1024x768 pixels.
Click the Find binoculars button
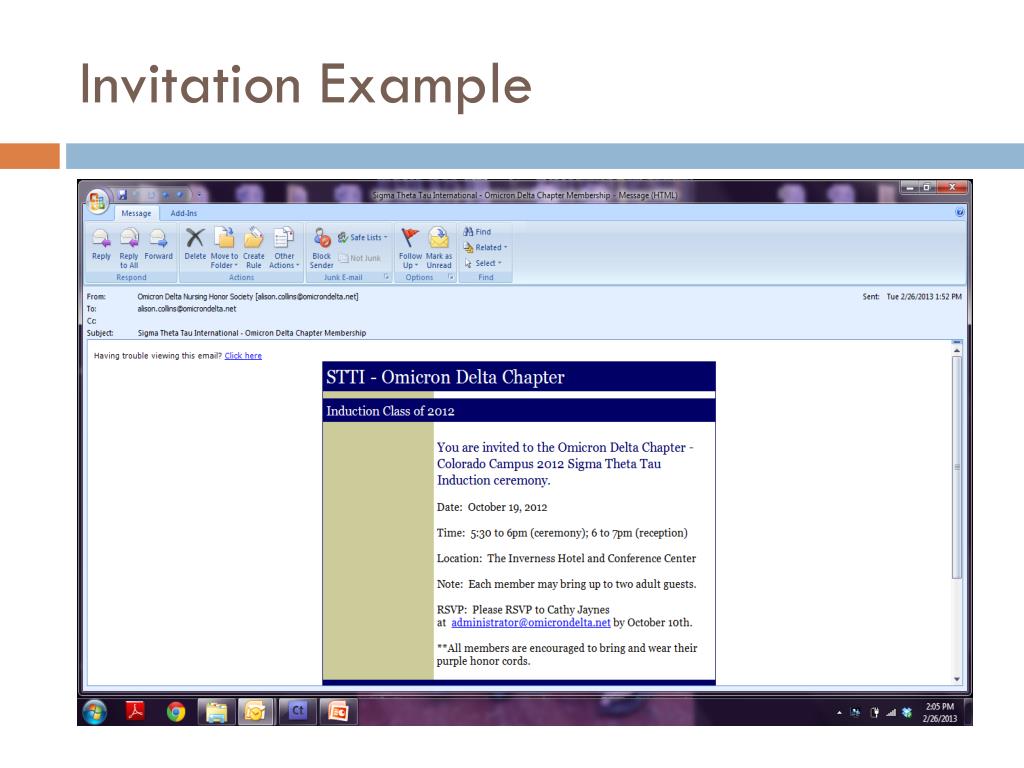click(x=477, y=232)
